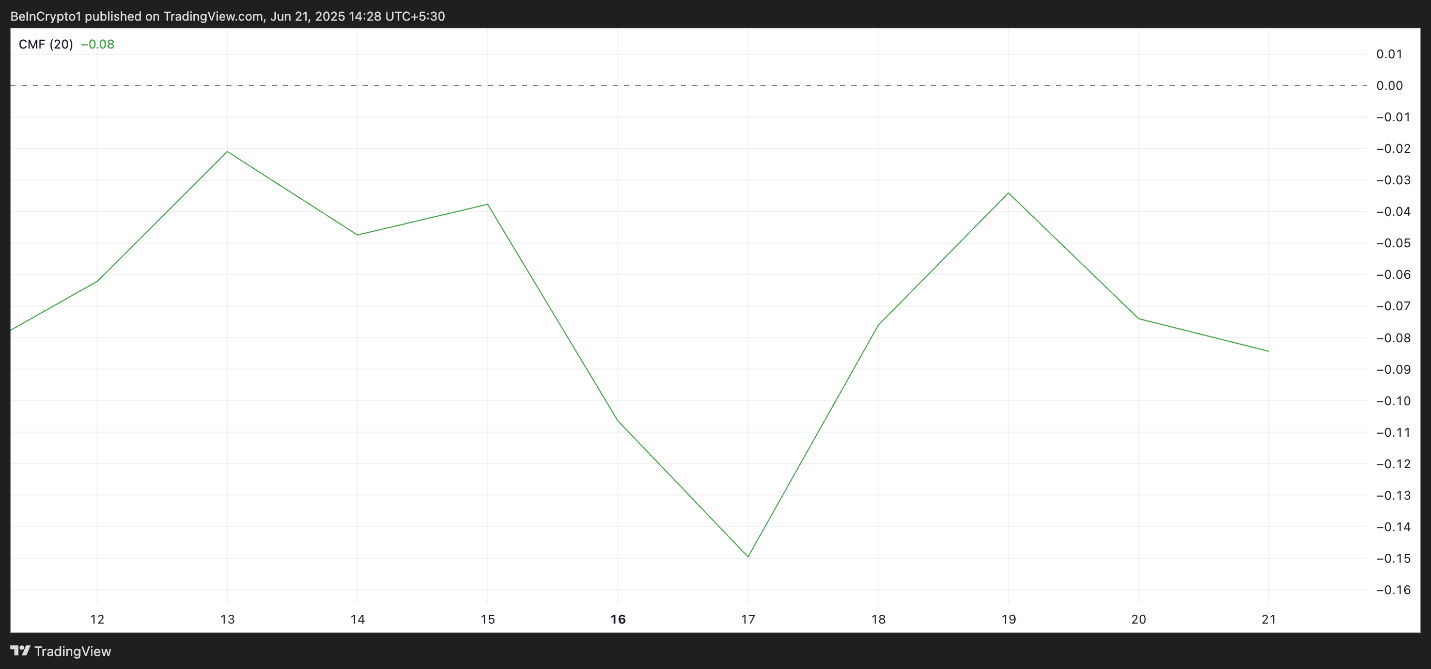Click the CMF peak near −0.02
Screen dimensions: 1431x669
(226, 152)
